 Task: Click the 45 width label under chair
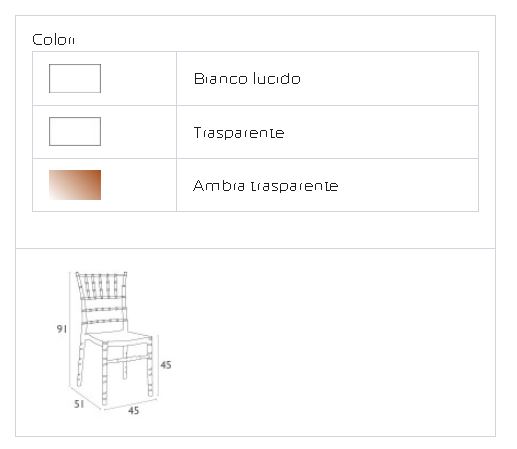133,410
